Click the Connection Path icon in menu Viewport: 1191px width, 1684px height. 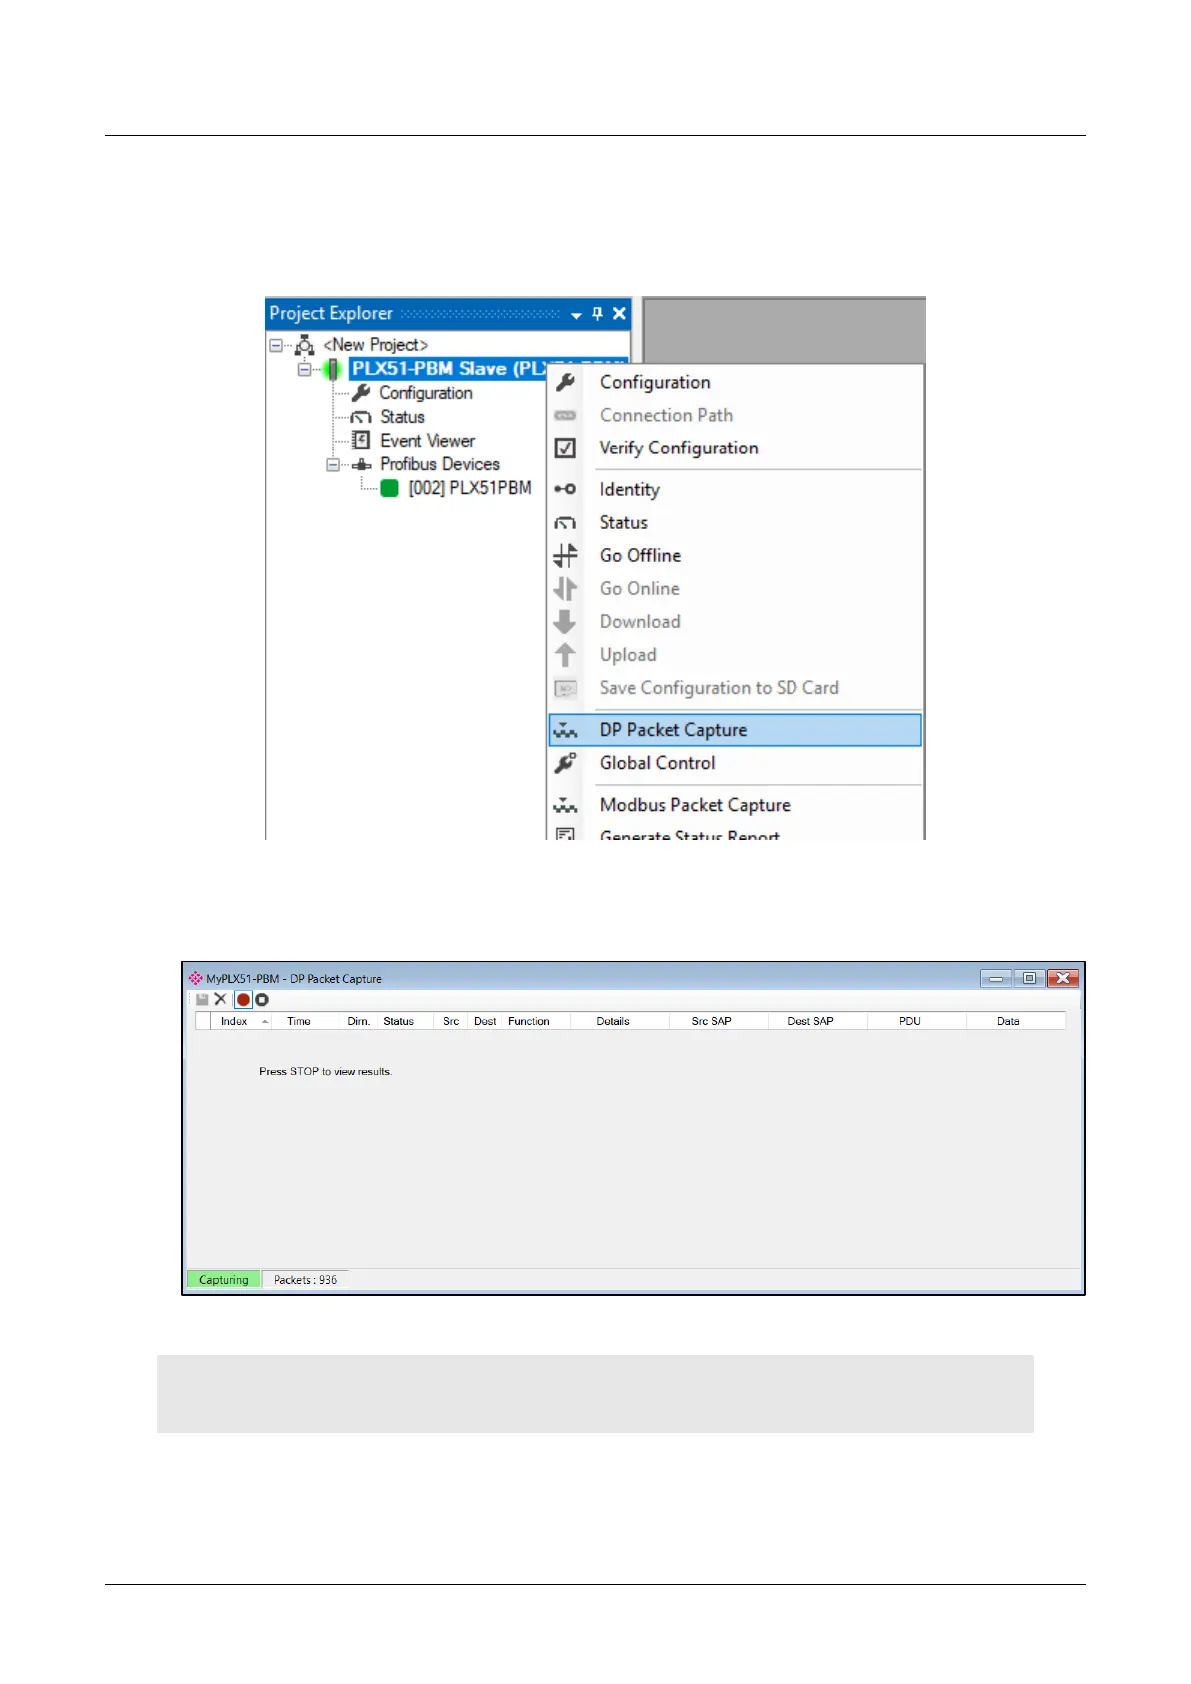click(x=565, y=415)
